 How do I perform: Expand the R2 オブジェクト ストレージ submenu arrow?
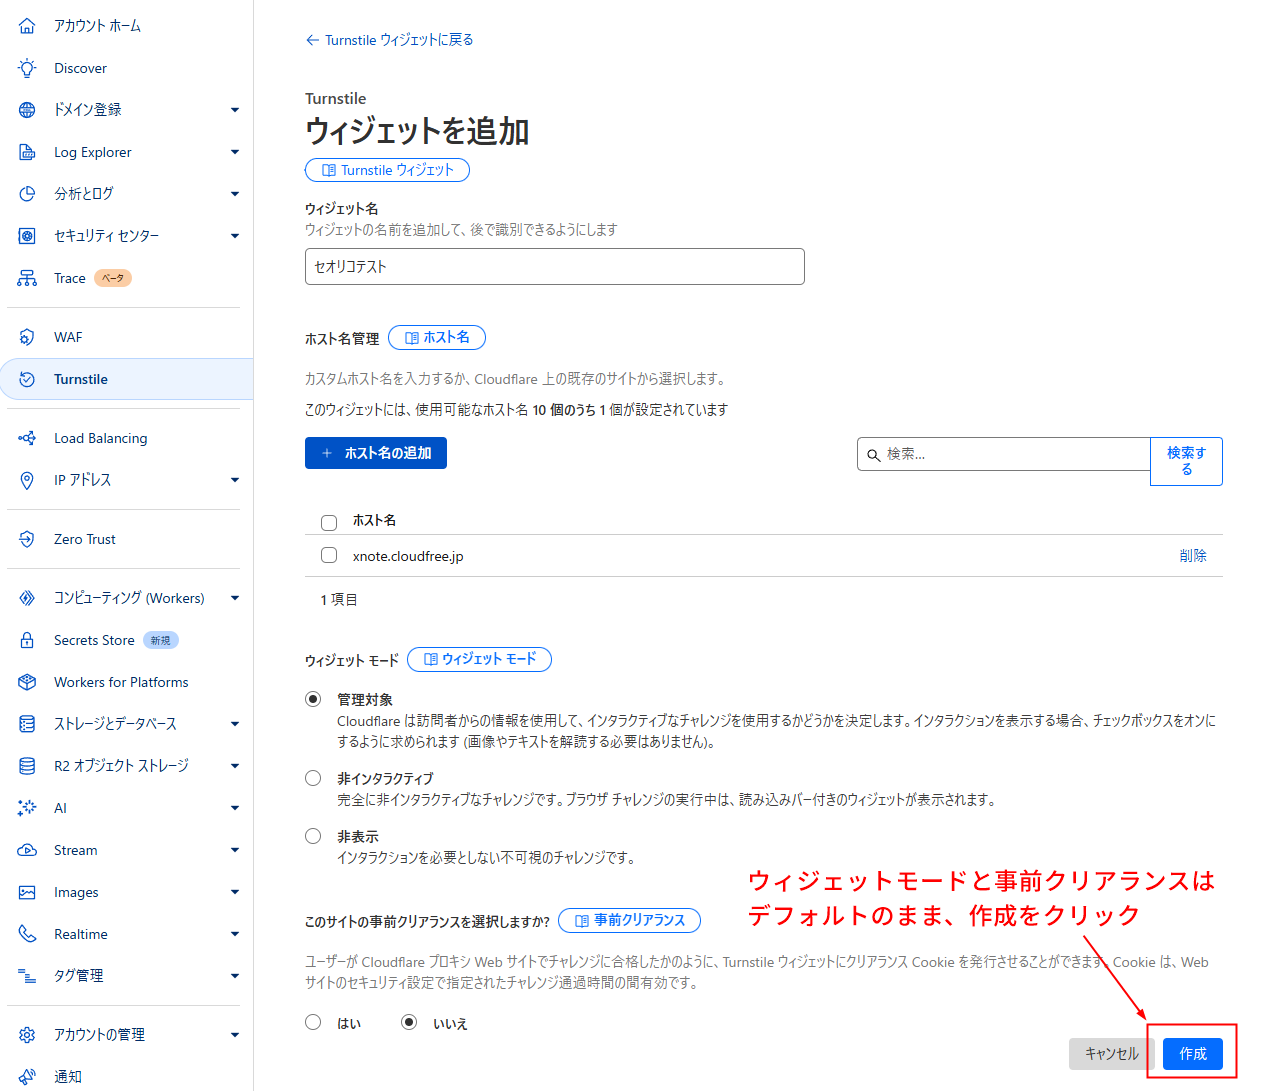click(x=235, y=766)
